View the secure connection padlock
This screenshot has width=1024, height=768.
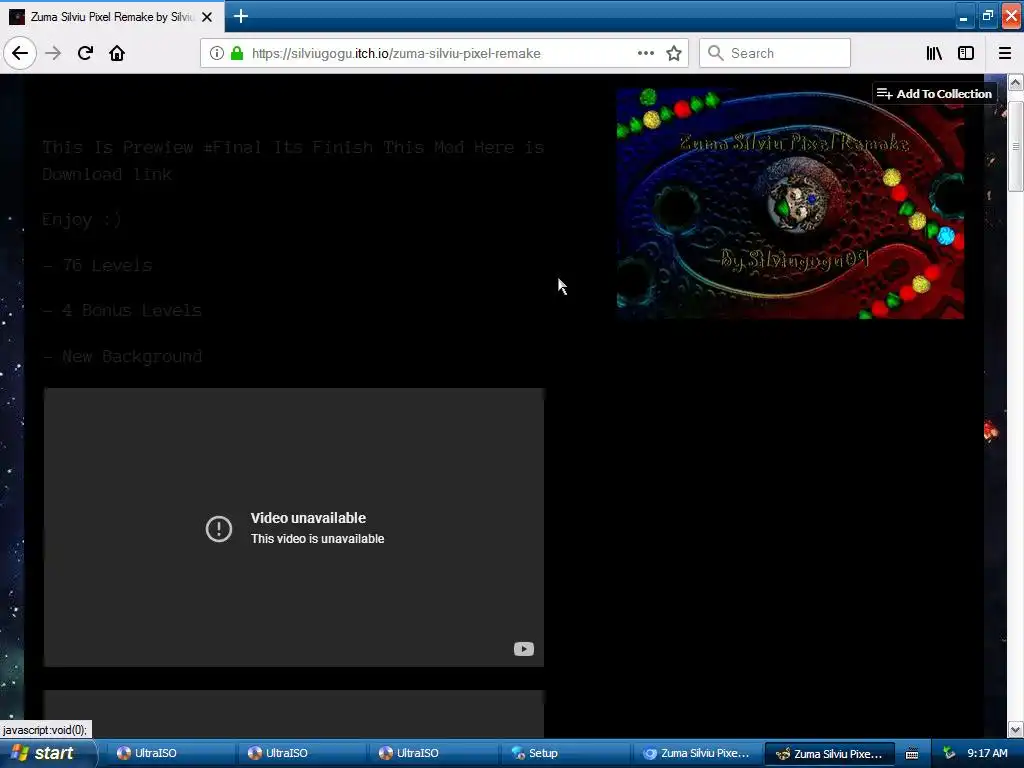237,53
